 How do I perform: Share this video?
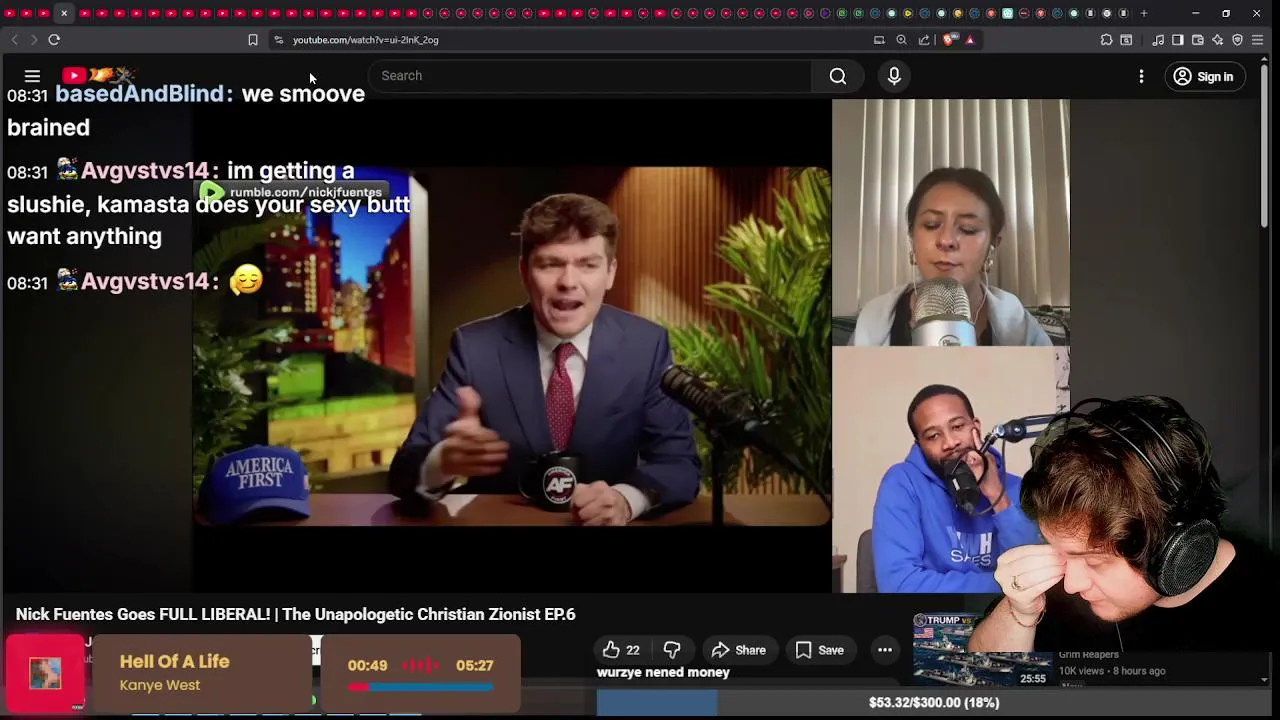click(x=738, y=650)
